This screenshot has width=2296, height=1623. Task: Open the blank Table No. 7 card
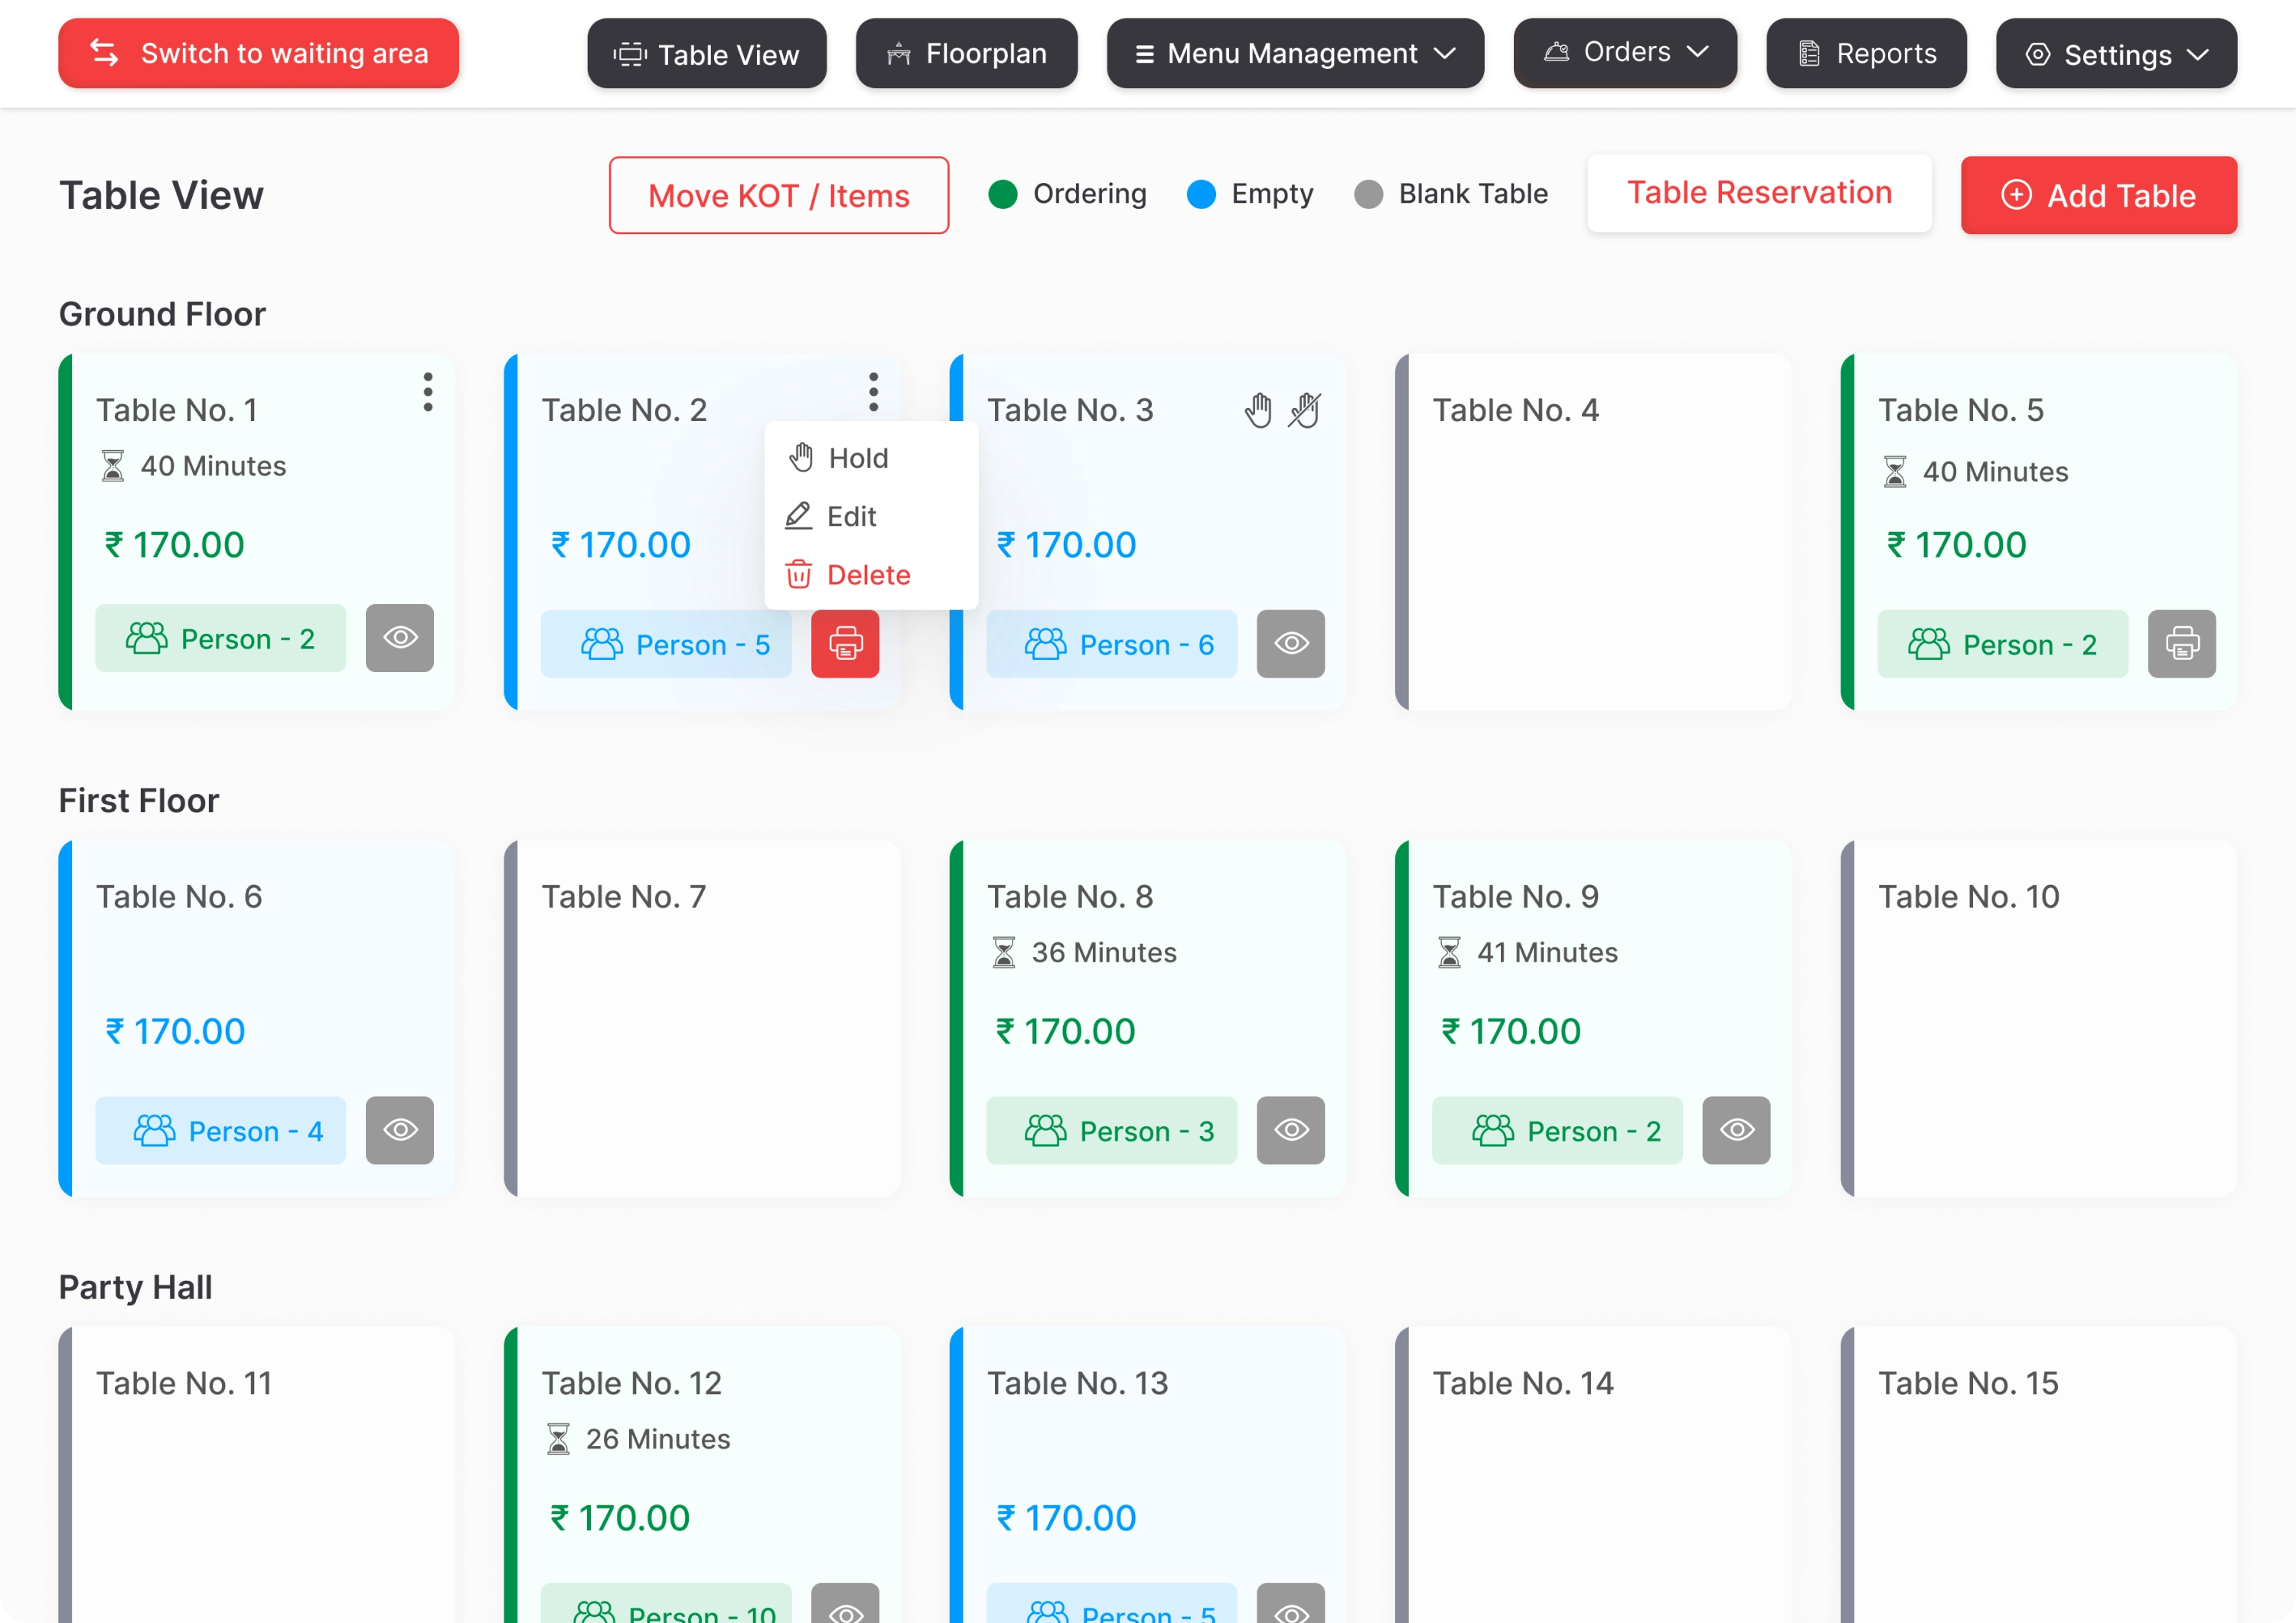[702, 1020]
